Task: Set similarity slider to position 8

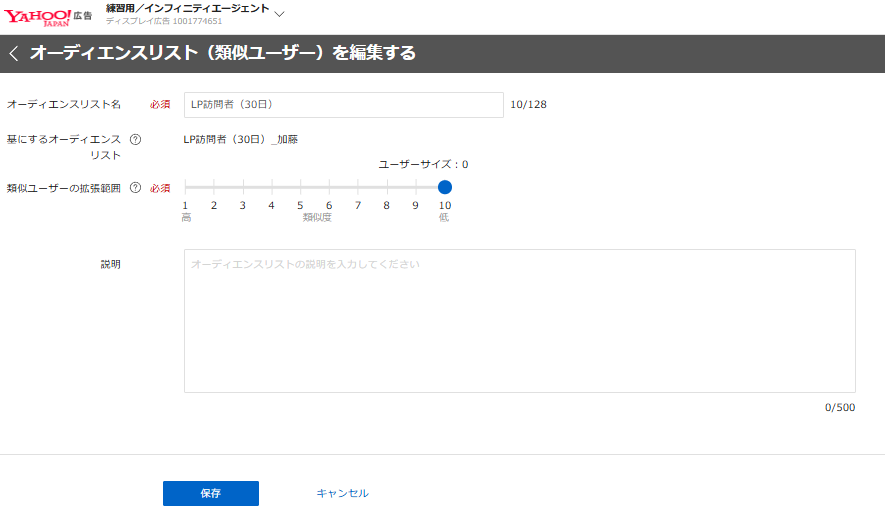Action: coord(387,187)
